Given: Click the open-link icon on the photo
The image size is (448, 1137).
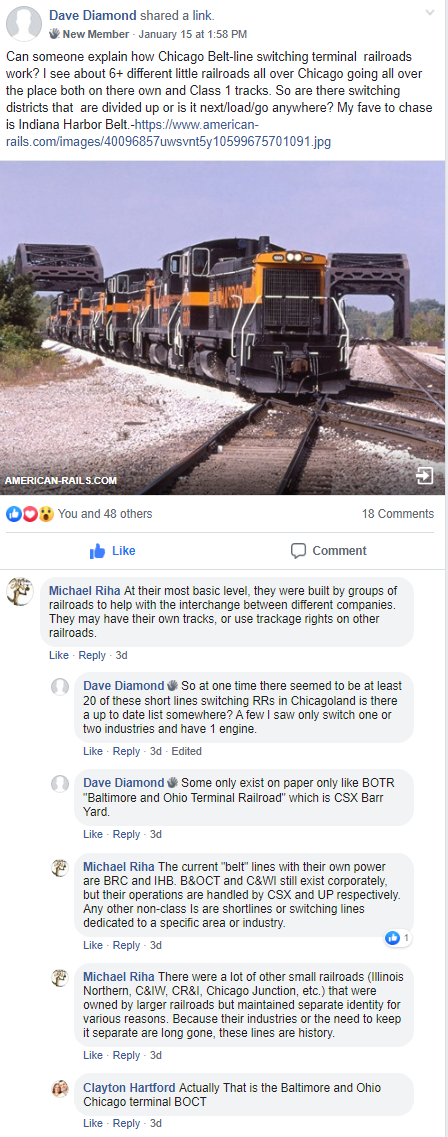Looking at the screenshot, I should point(424,476).
